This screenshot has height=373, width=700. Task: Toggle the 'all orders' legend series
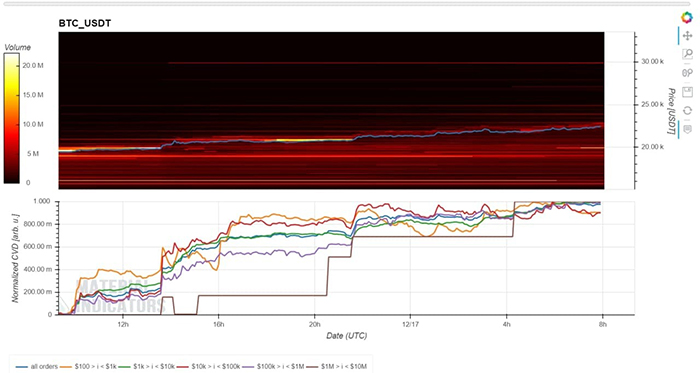coord(38,367)
